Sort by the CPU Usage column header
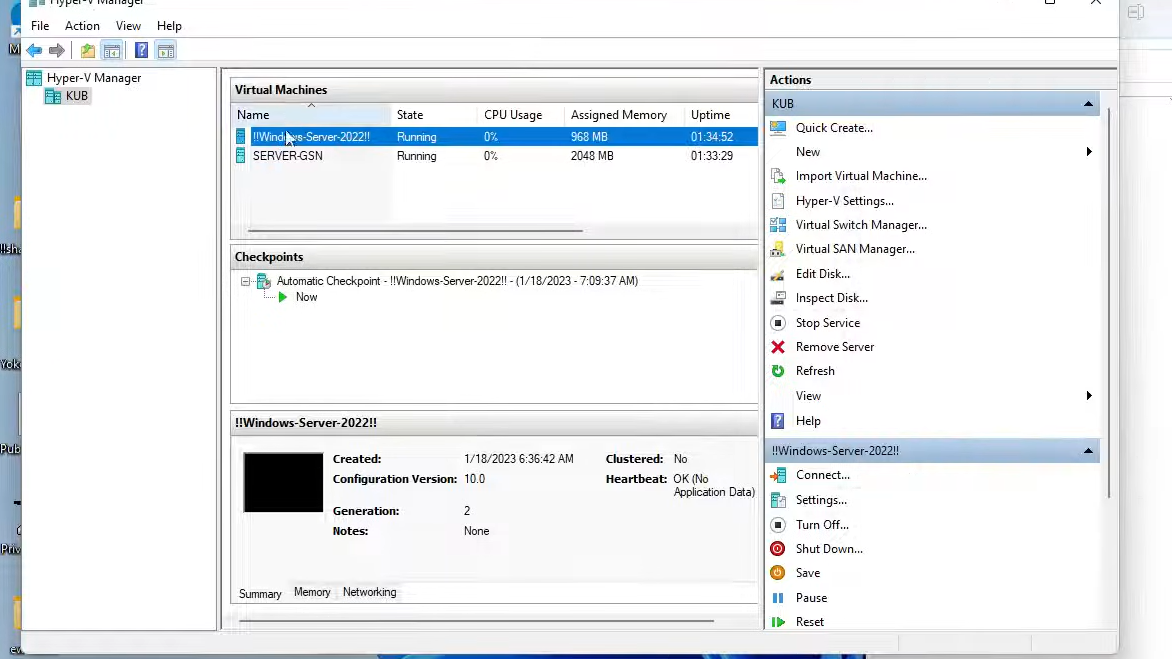This screenshot has height=659, width=1172. pyautogui.click(x=521, y=115)
